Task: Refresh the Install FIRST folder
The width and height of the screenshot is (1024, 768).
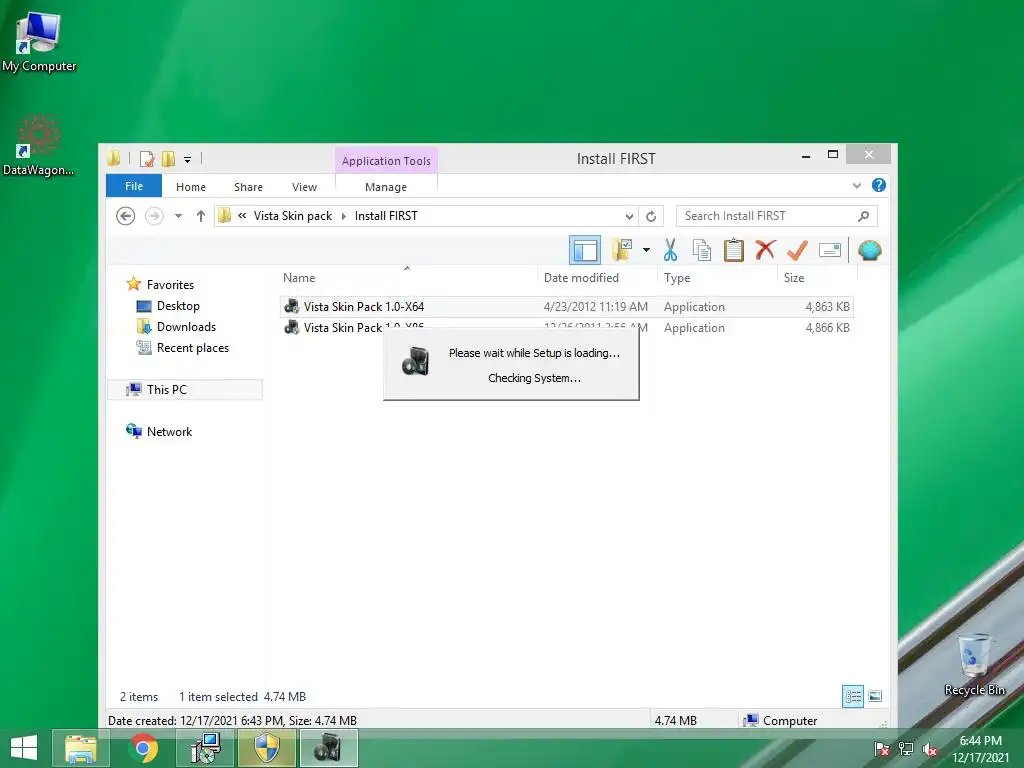Action: (x=651, y=216)
